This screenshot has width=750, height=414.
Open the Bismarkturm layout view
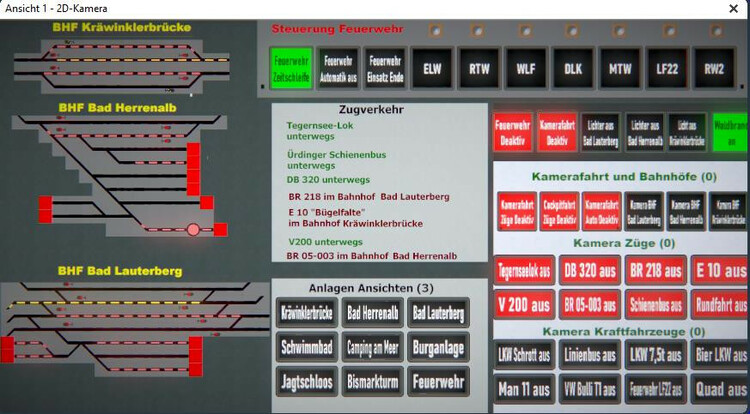[x=373, y=381]
